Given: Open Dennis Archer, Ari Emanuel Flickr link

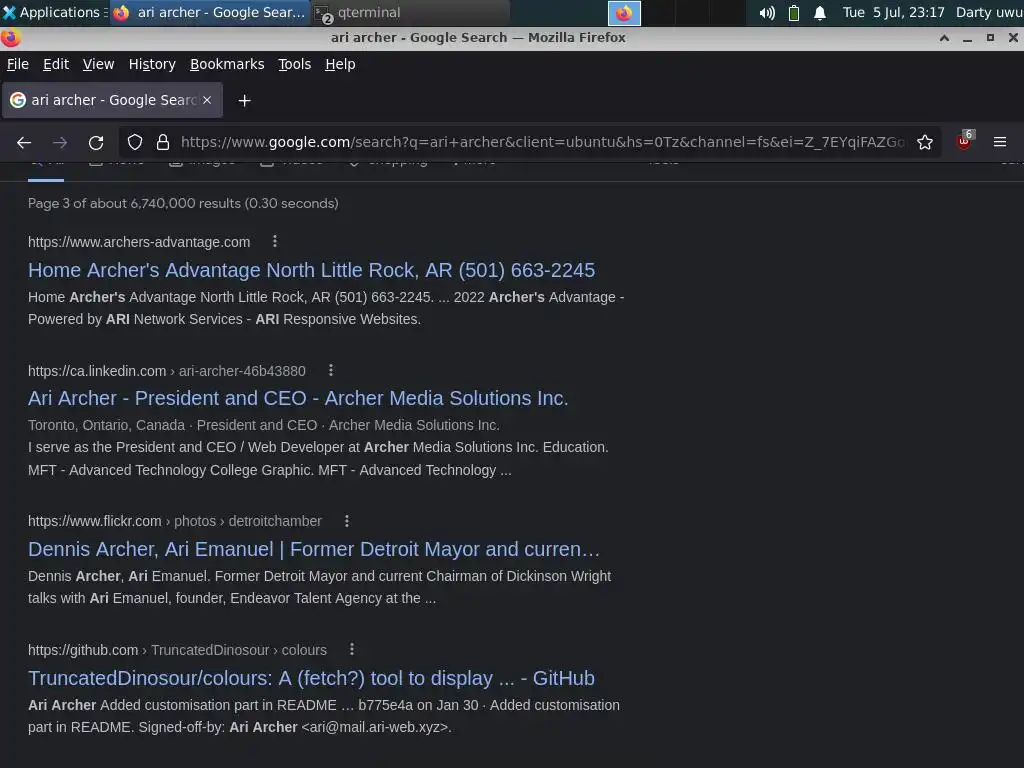Looking at the screenshot, I should click(x=313, y=549).
